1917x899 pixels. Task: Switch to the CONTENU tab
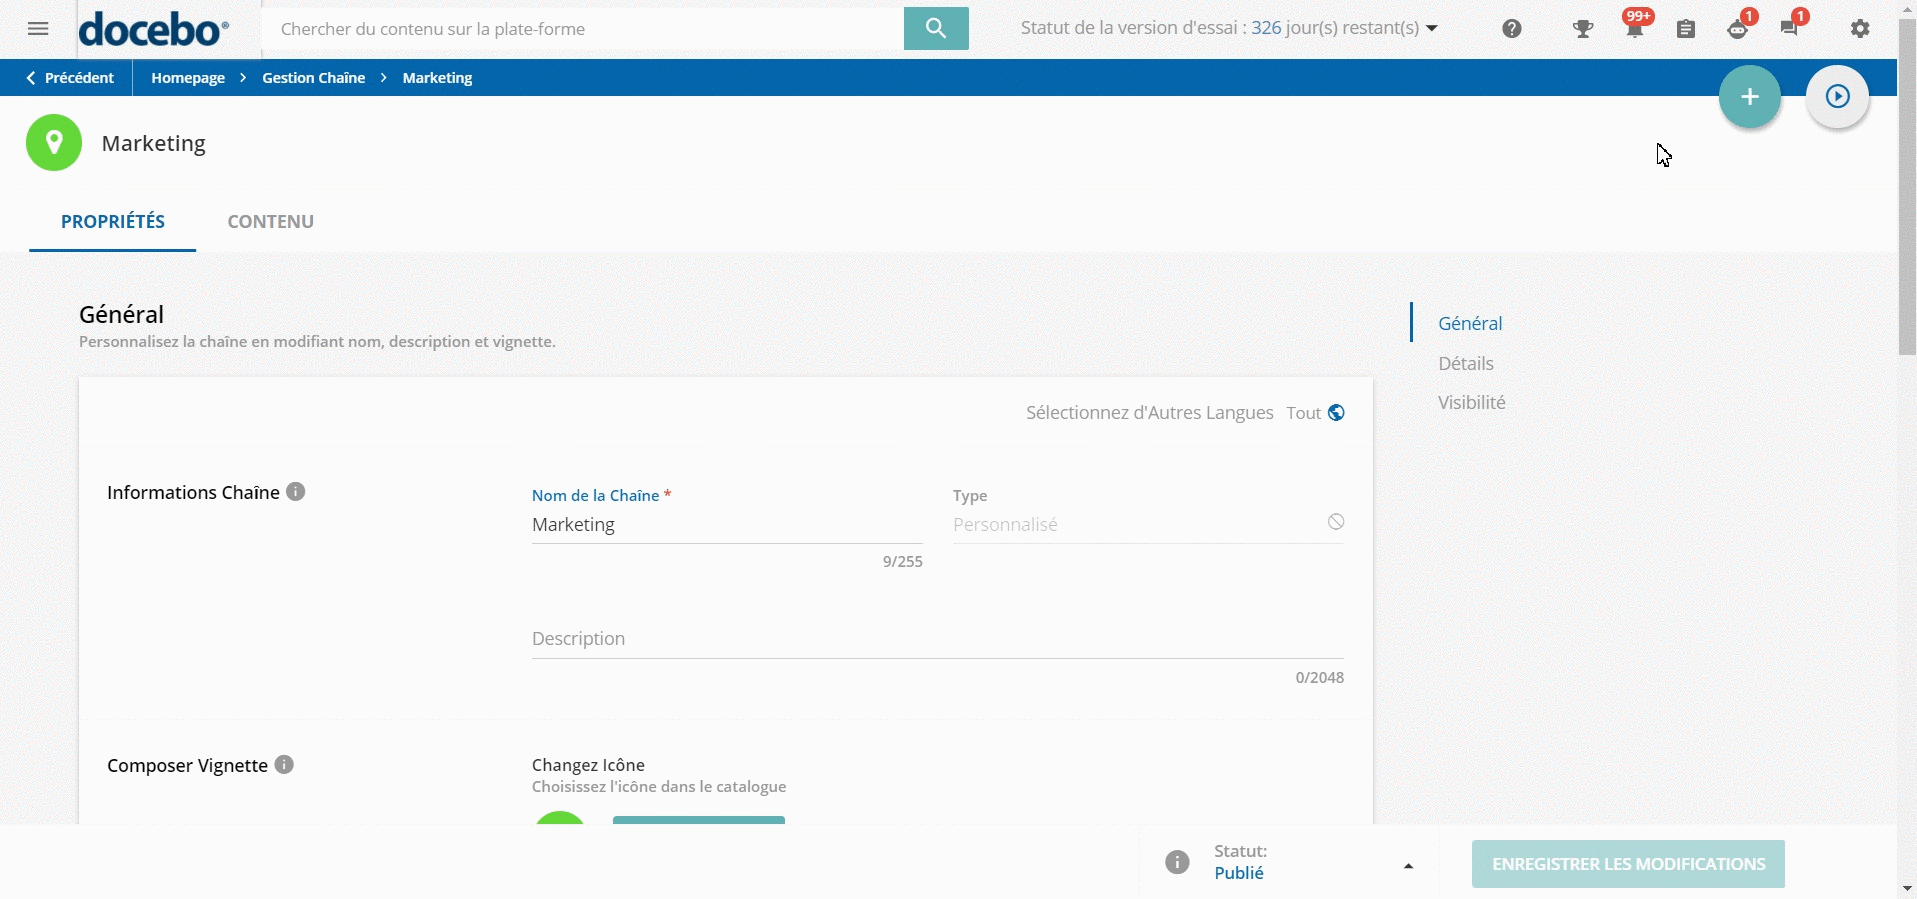(x=270, y=222)
